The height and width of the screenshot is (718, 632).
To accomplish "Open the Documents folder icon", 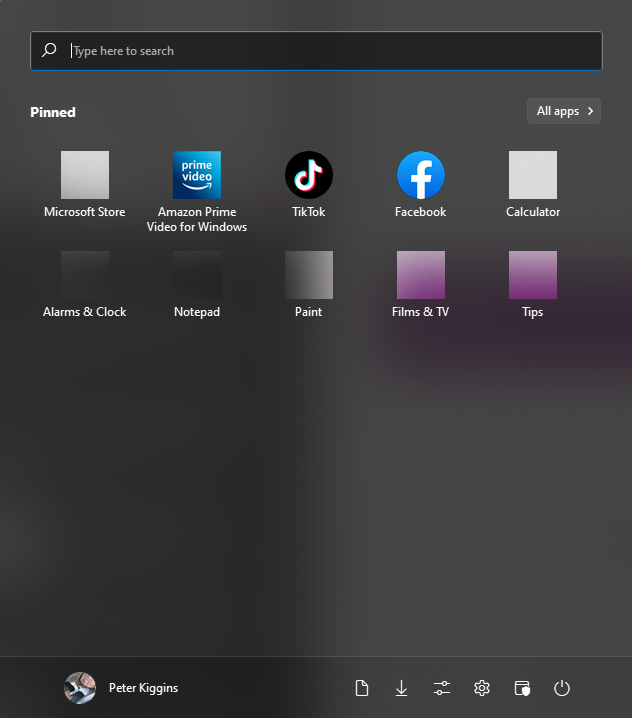I will (x=362, y=688).
